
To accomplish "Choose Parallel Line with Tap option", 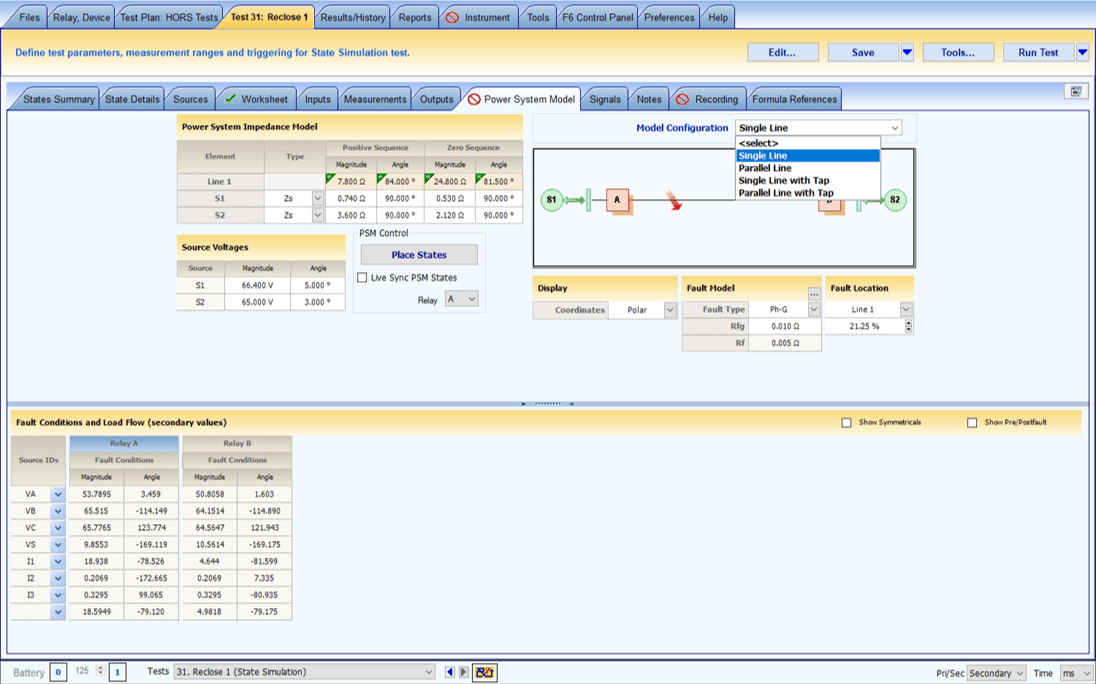I will point(808,193).
